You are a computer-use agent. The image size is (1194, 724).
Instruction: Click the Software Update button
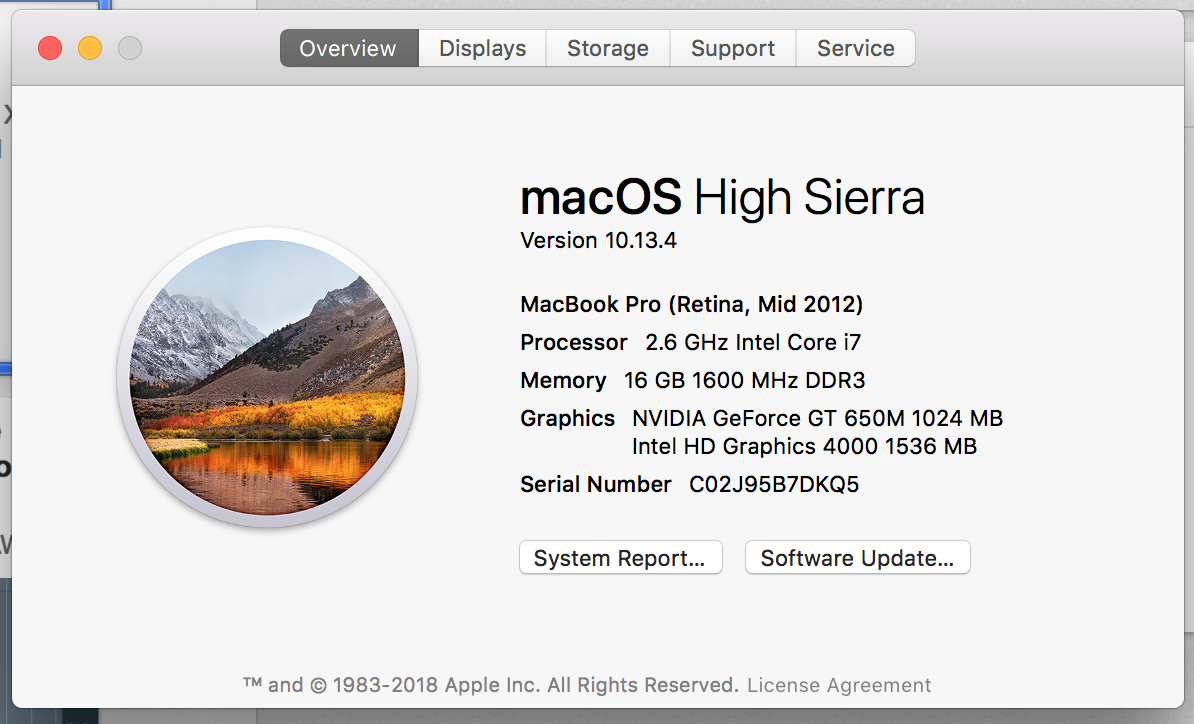857,557
